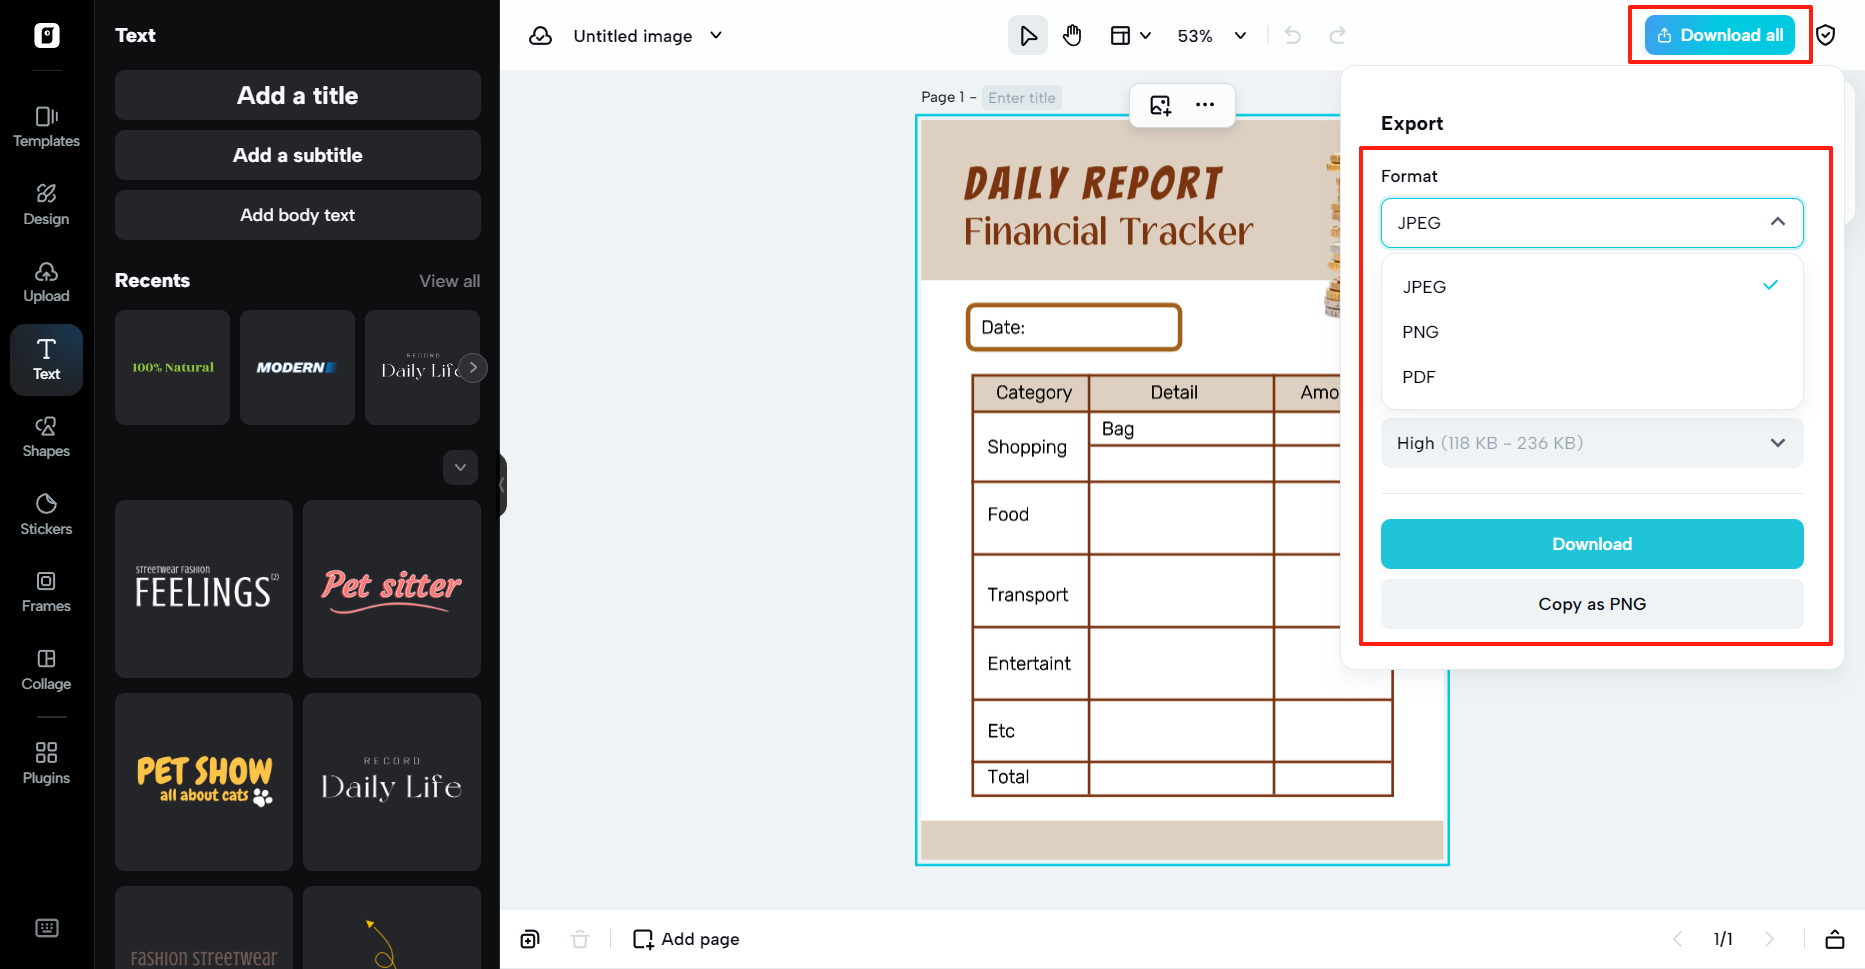Duplicate the current page

[x=529, y=939]
